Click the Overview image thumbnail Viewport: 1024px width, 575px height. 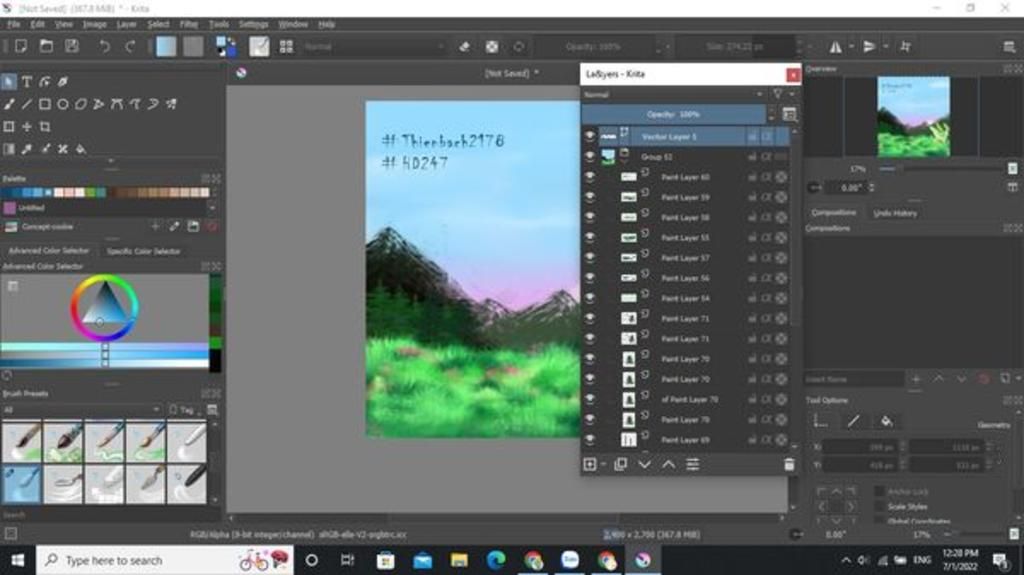(913, 116)
